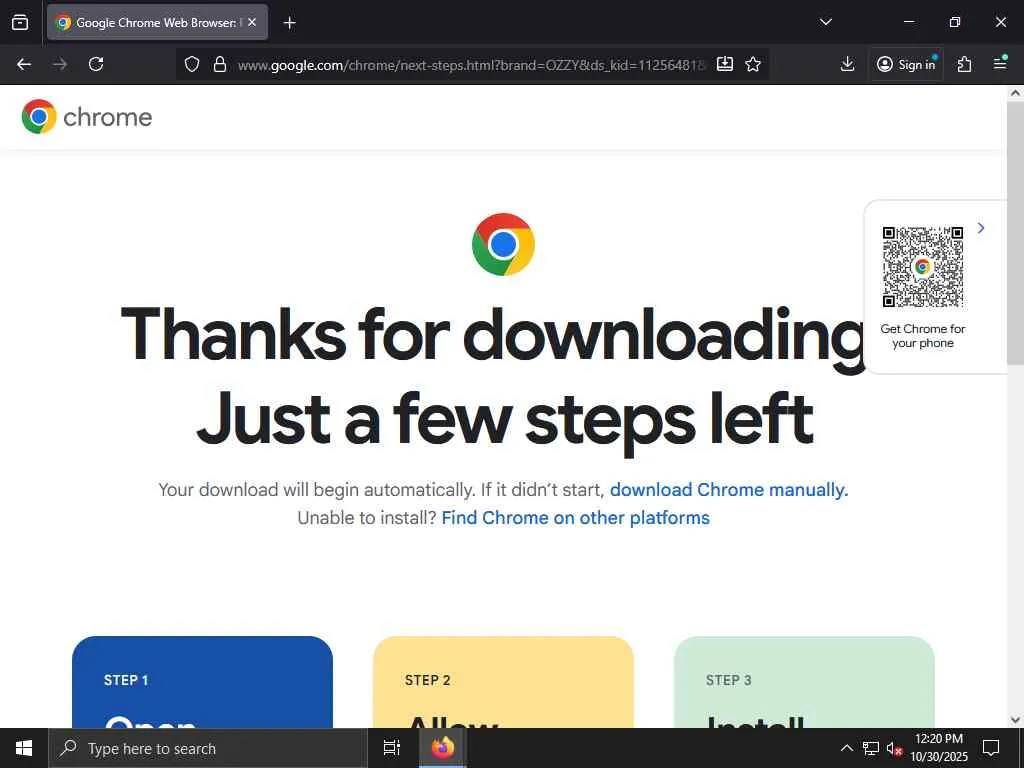Minimize the Firefox window

(908, 22)
